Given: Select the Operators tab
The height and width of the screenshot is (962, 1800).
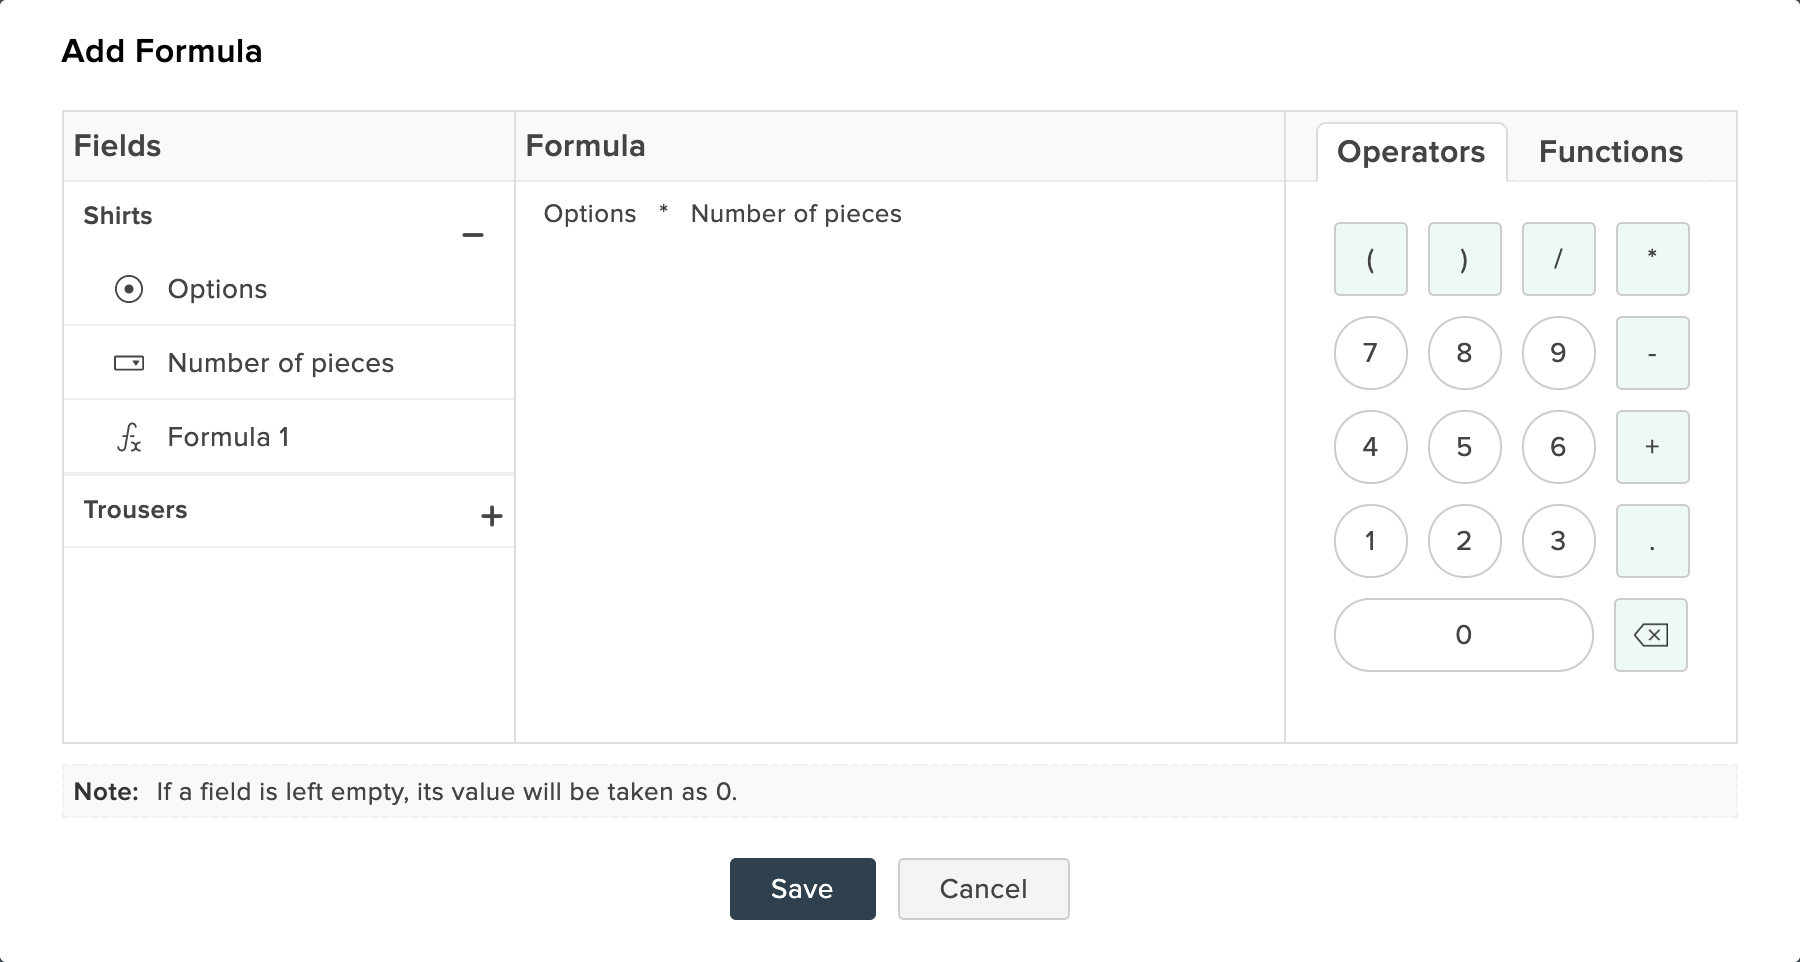Looking at the screenshot, I should tap(1411, 152).
